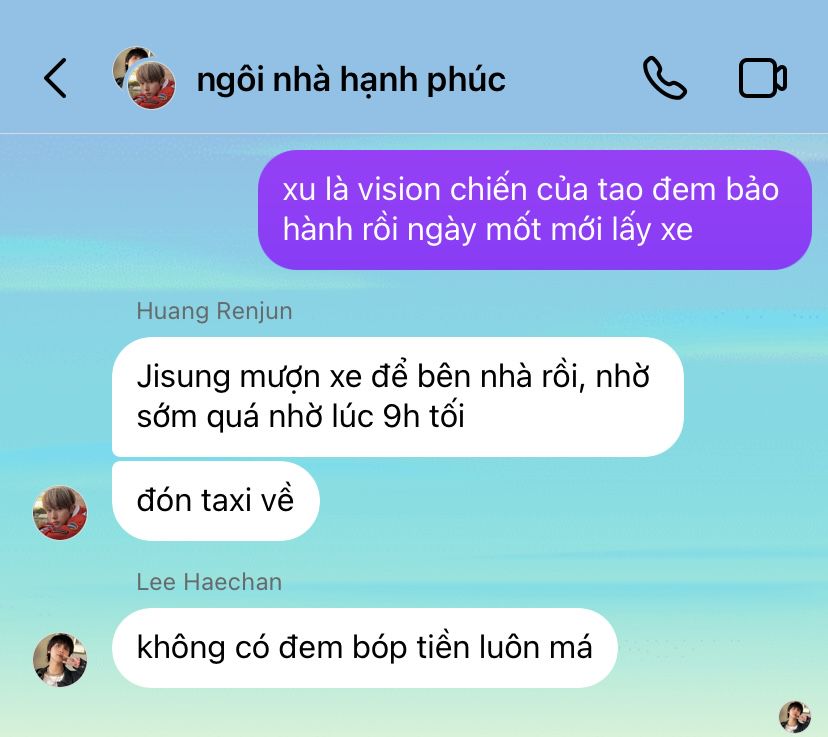Select the message 'Jisung mượn xe để bên nhà rồi'
Viewport: 828px width, 737px height.
click(x=398, y=396)
